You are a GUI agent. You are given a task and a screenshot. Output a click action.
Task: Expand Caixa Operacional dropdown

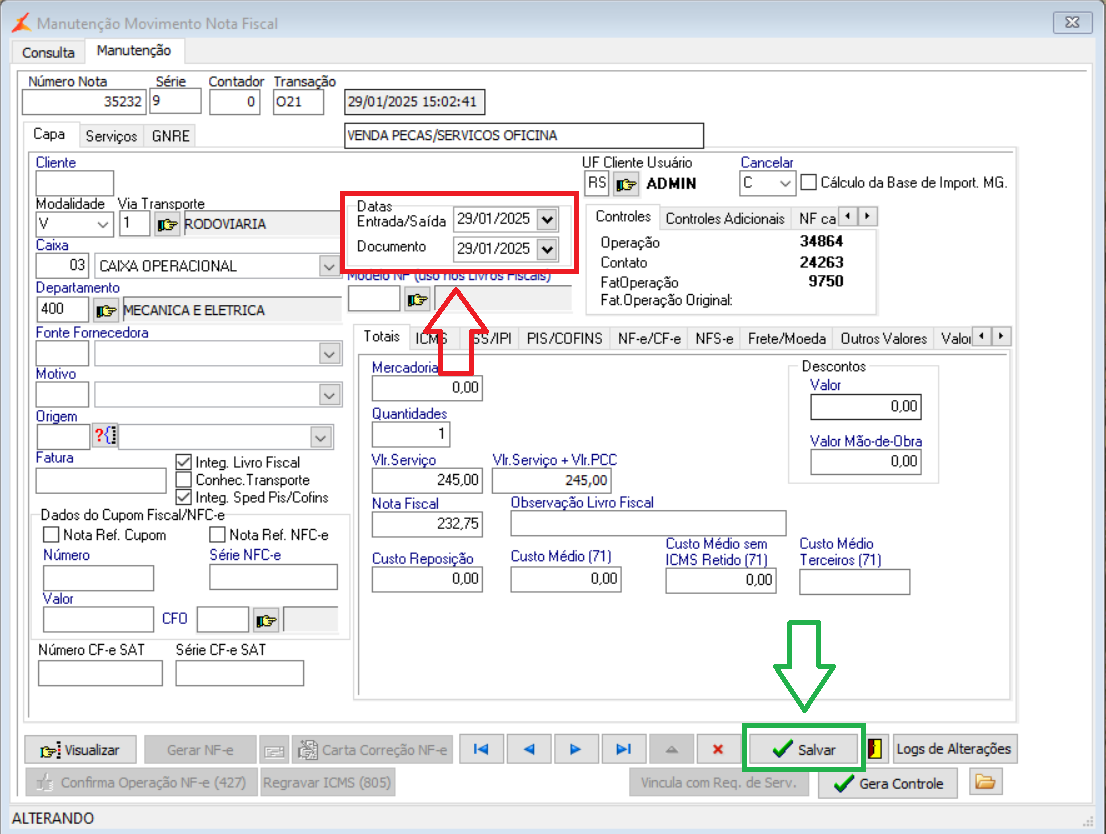click(329, 267)
